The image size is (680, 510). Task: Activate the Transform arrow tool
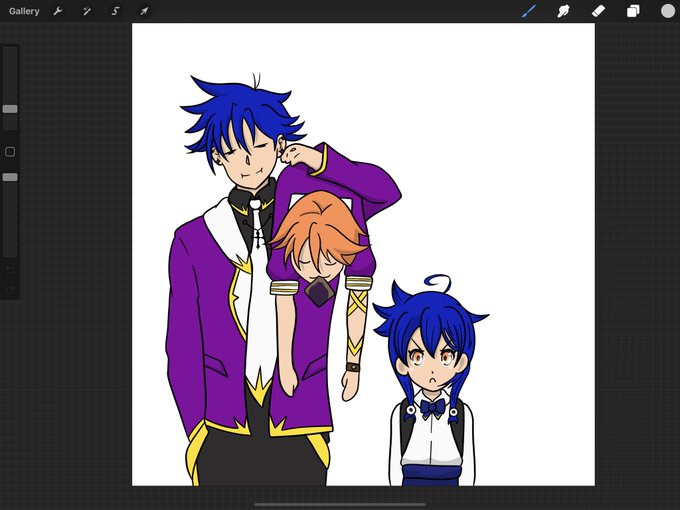tap(144, 11)
